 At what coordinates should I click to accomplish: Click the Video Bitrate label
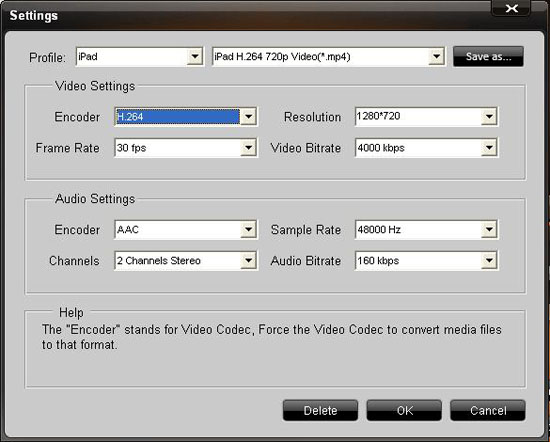coord(306,148)
